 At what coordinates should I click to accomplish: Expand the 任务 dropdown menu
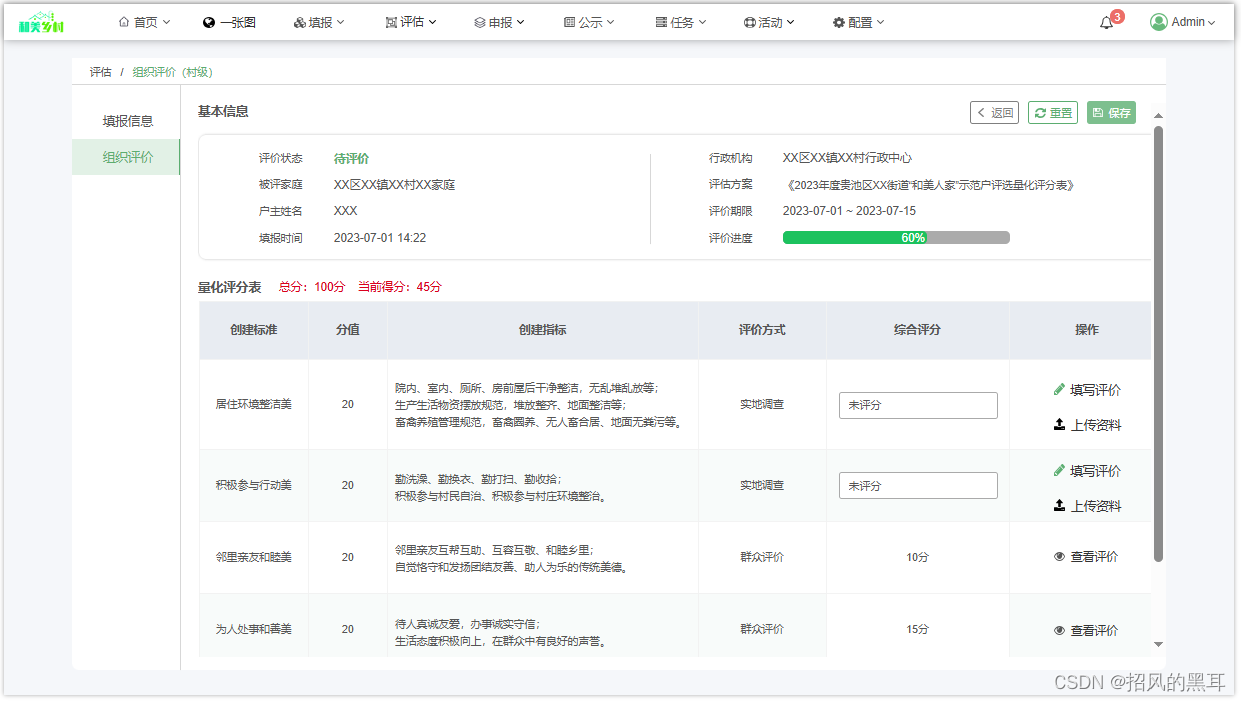[x=702, y=22]
